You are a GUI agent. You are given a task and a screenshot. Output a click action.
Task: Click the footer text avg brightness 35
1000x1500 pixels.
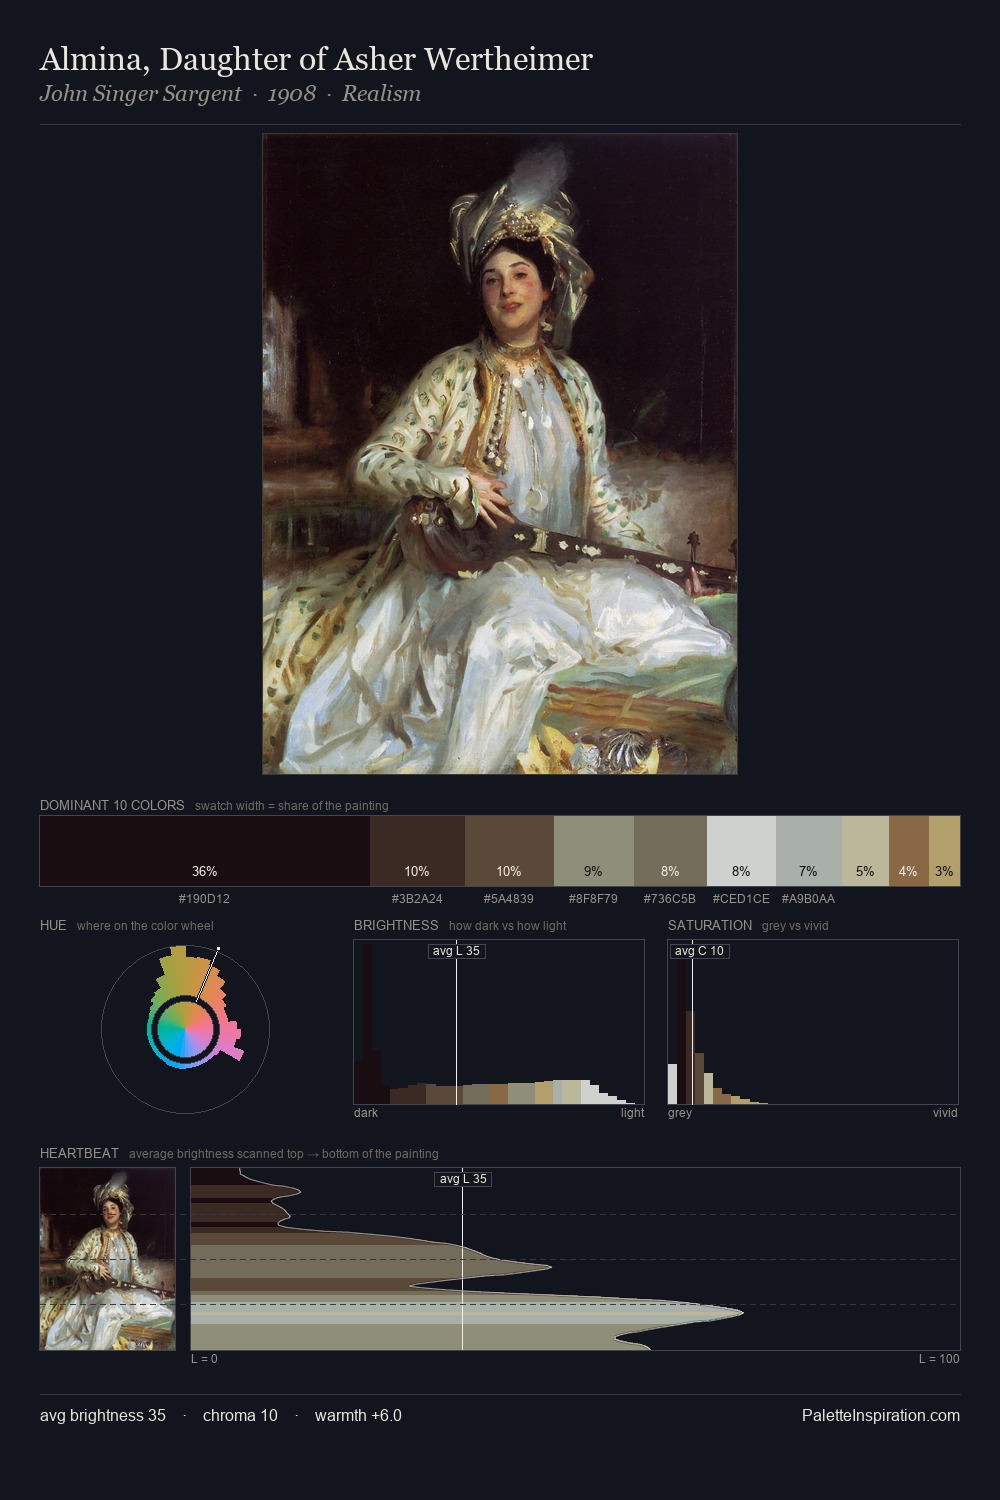pos(103,1415)
